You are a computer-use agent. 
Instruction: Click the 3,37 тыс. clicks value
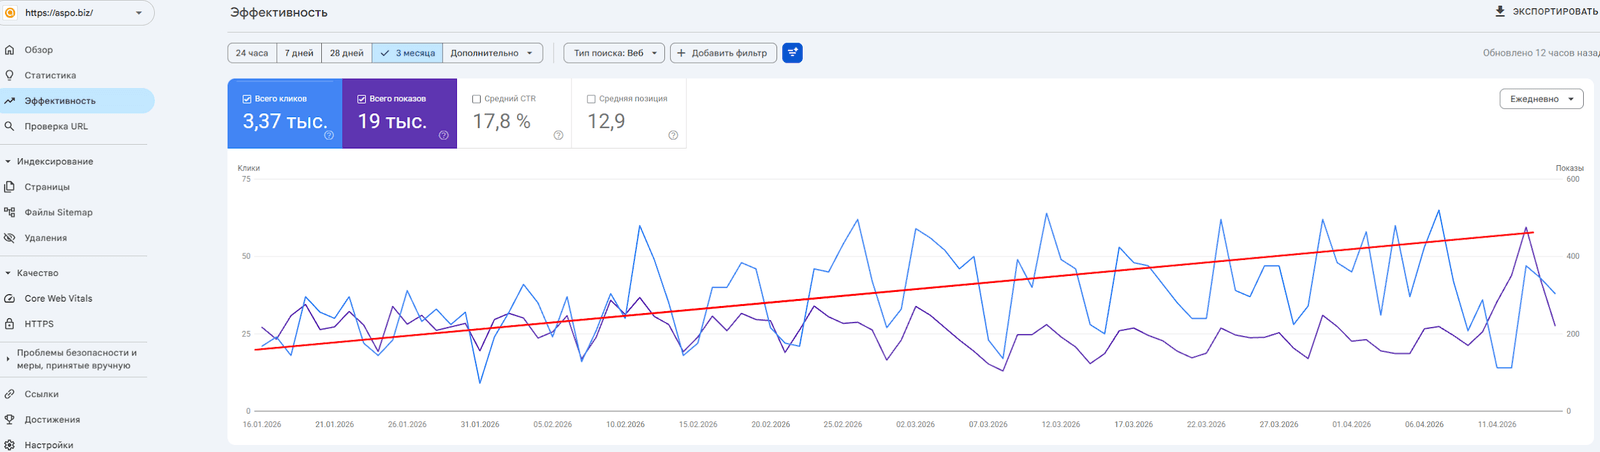[285, 121]
